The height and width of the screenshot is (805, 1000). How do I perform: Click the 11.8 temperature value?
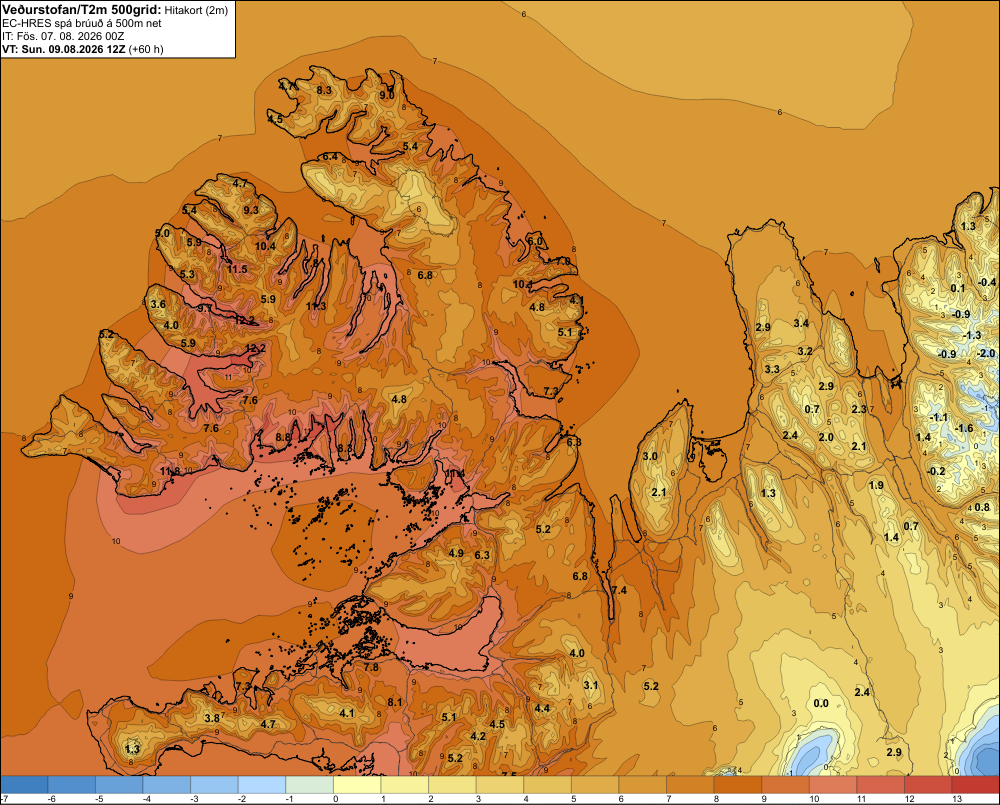[170, 471]
